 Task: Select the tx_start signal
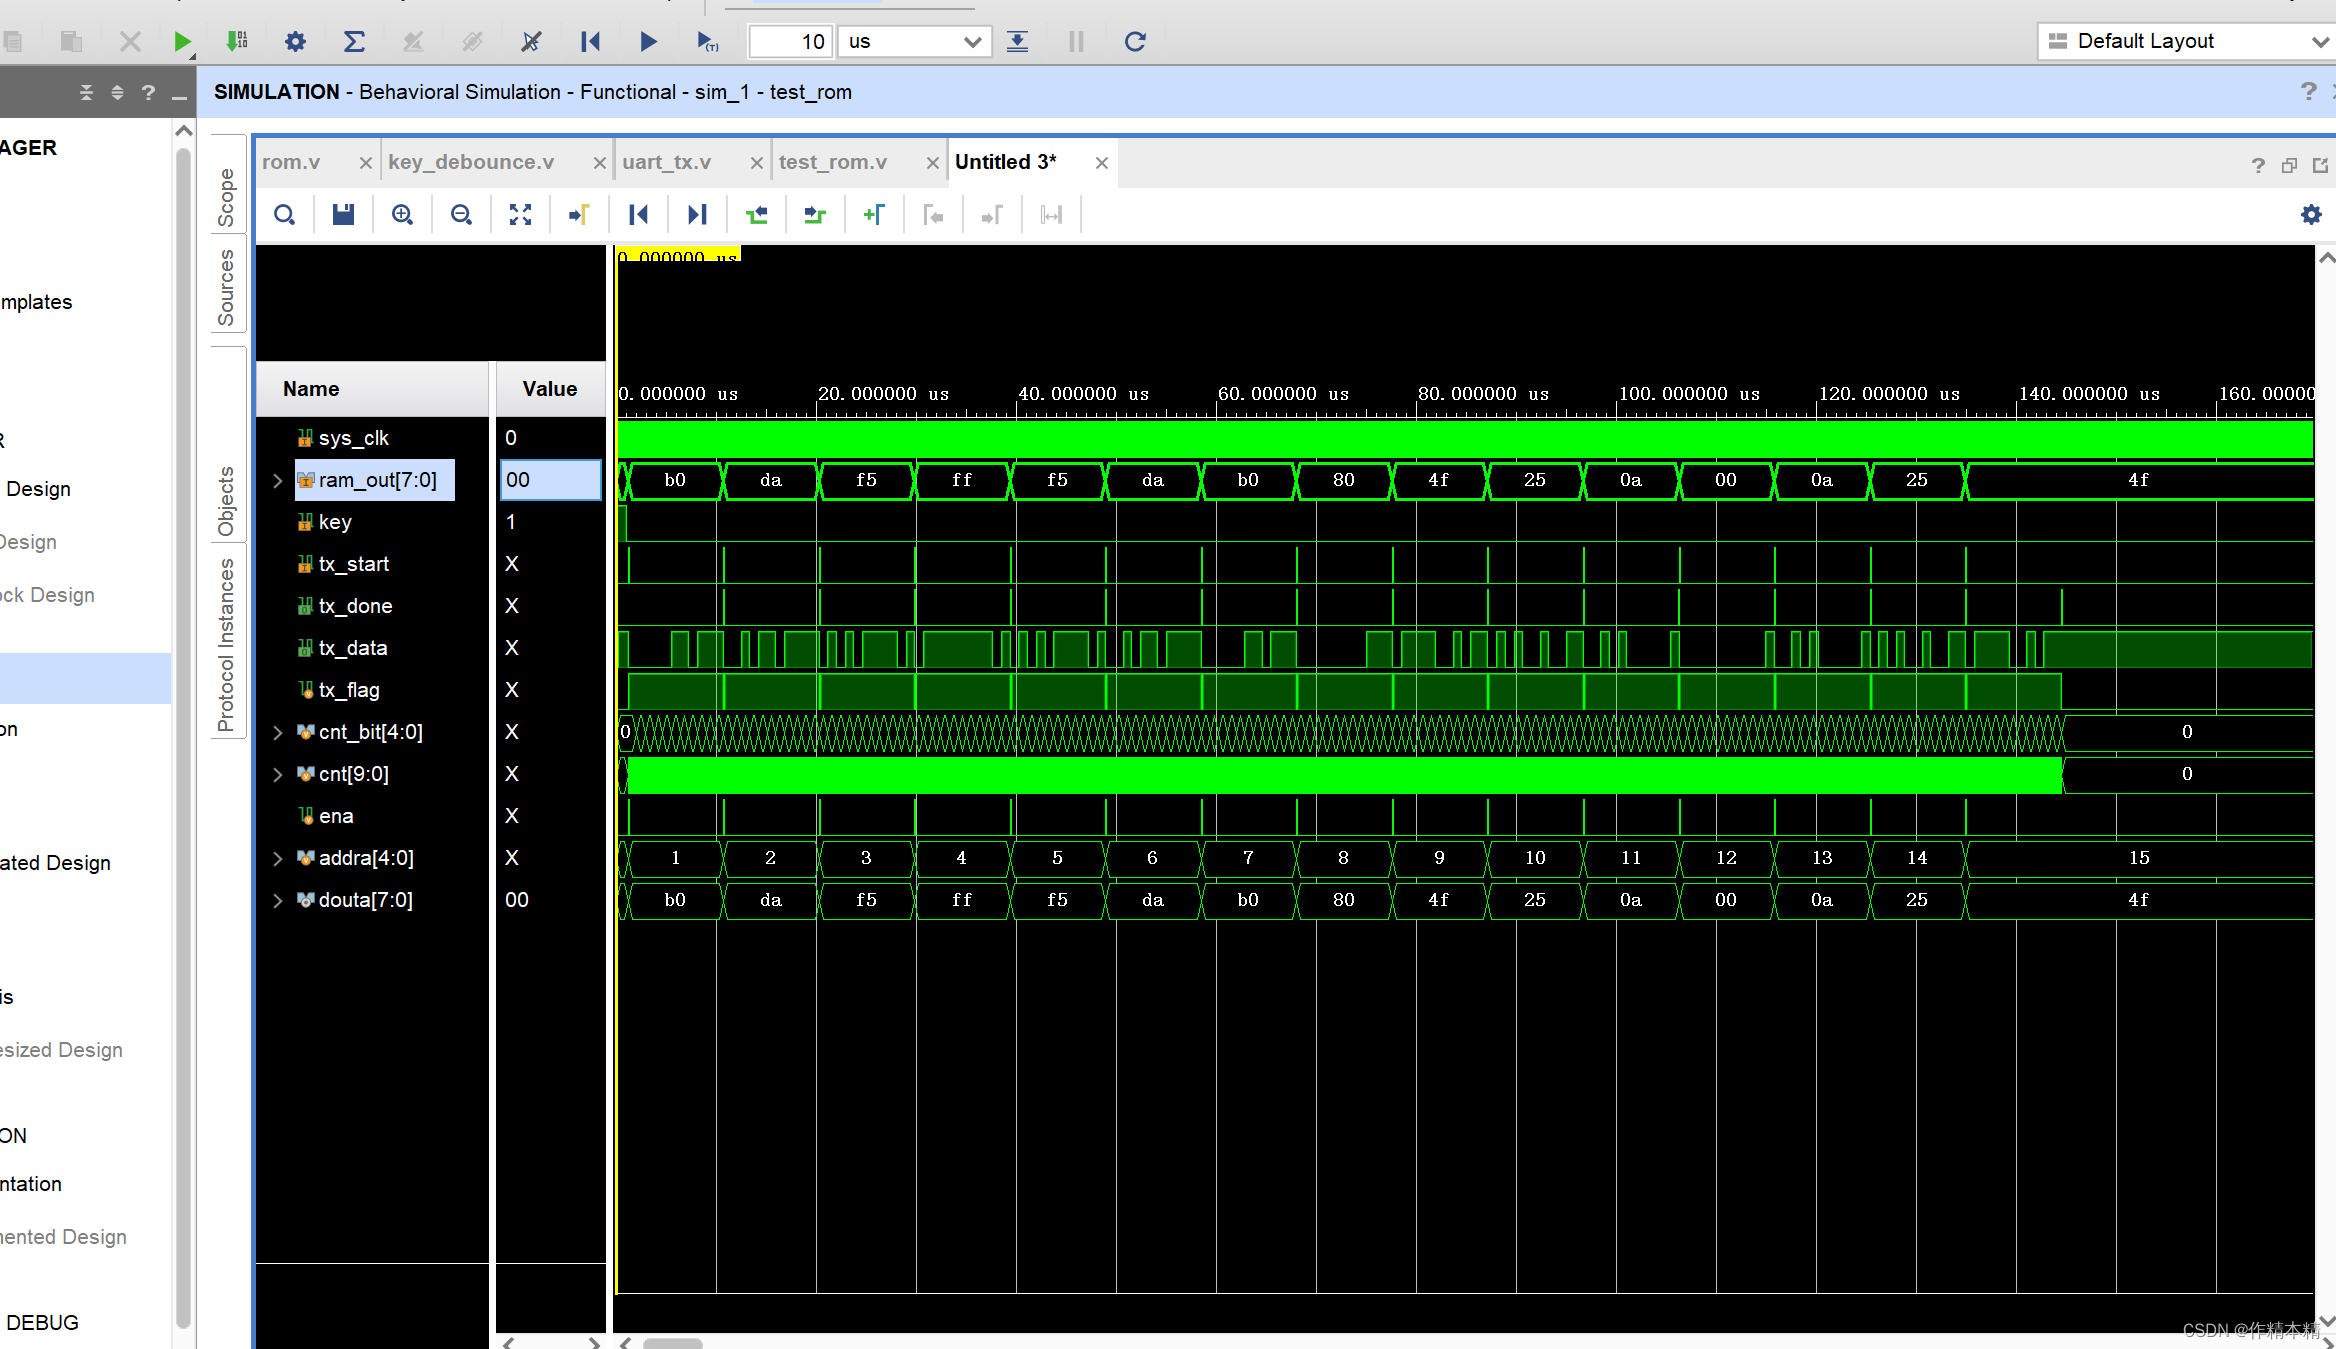pos(354,564)
